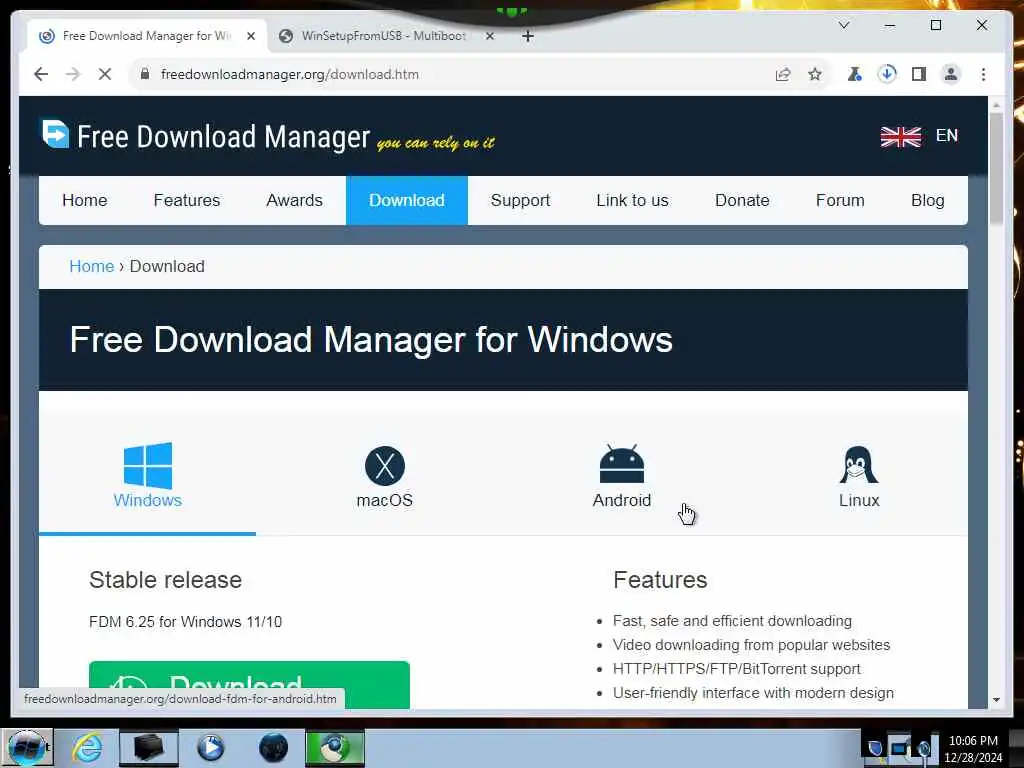Viewport: 1024px width, 768px height.
Task: Click the Show desktop button
Action: (1016, 748)
